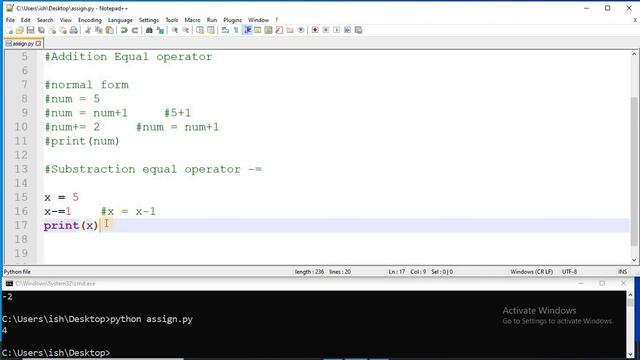Open the Language menu

coord(120,20)
